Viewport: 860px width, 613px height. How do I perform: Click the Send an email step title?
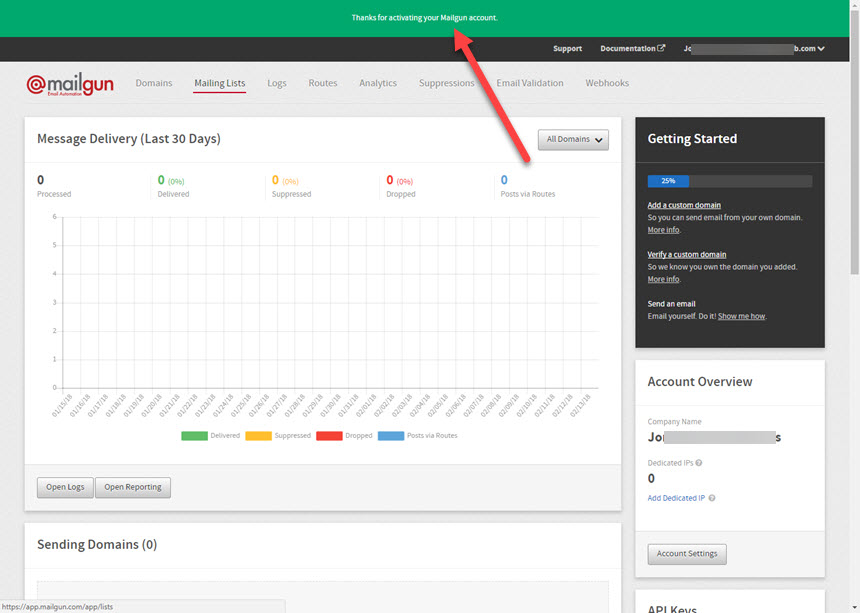[671, 304]
